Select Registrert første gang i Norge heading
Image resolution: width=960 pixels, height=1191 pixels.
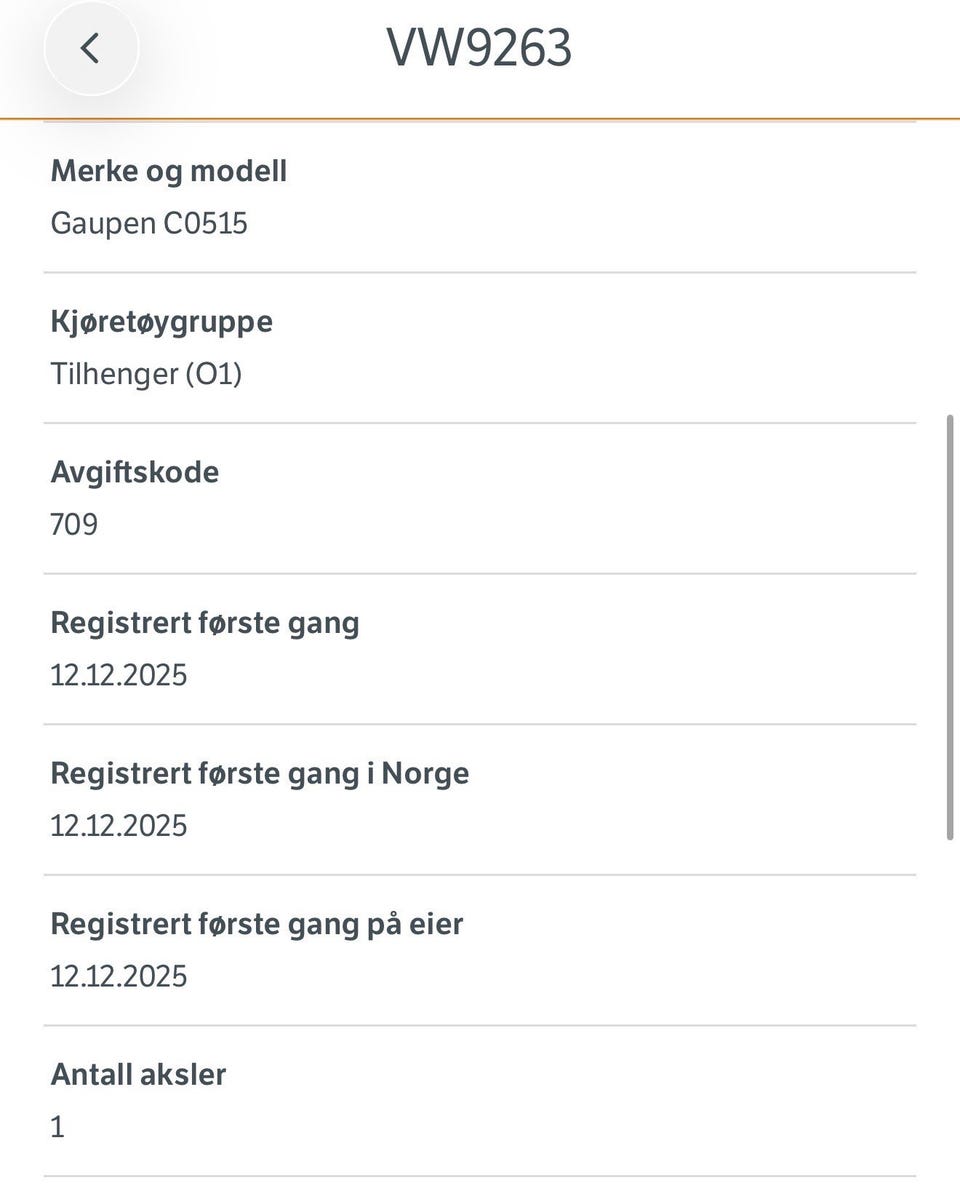tap(260, 773)
